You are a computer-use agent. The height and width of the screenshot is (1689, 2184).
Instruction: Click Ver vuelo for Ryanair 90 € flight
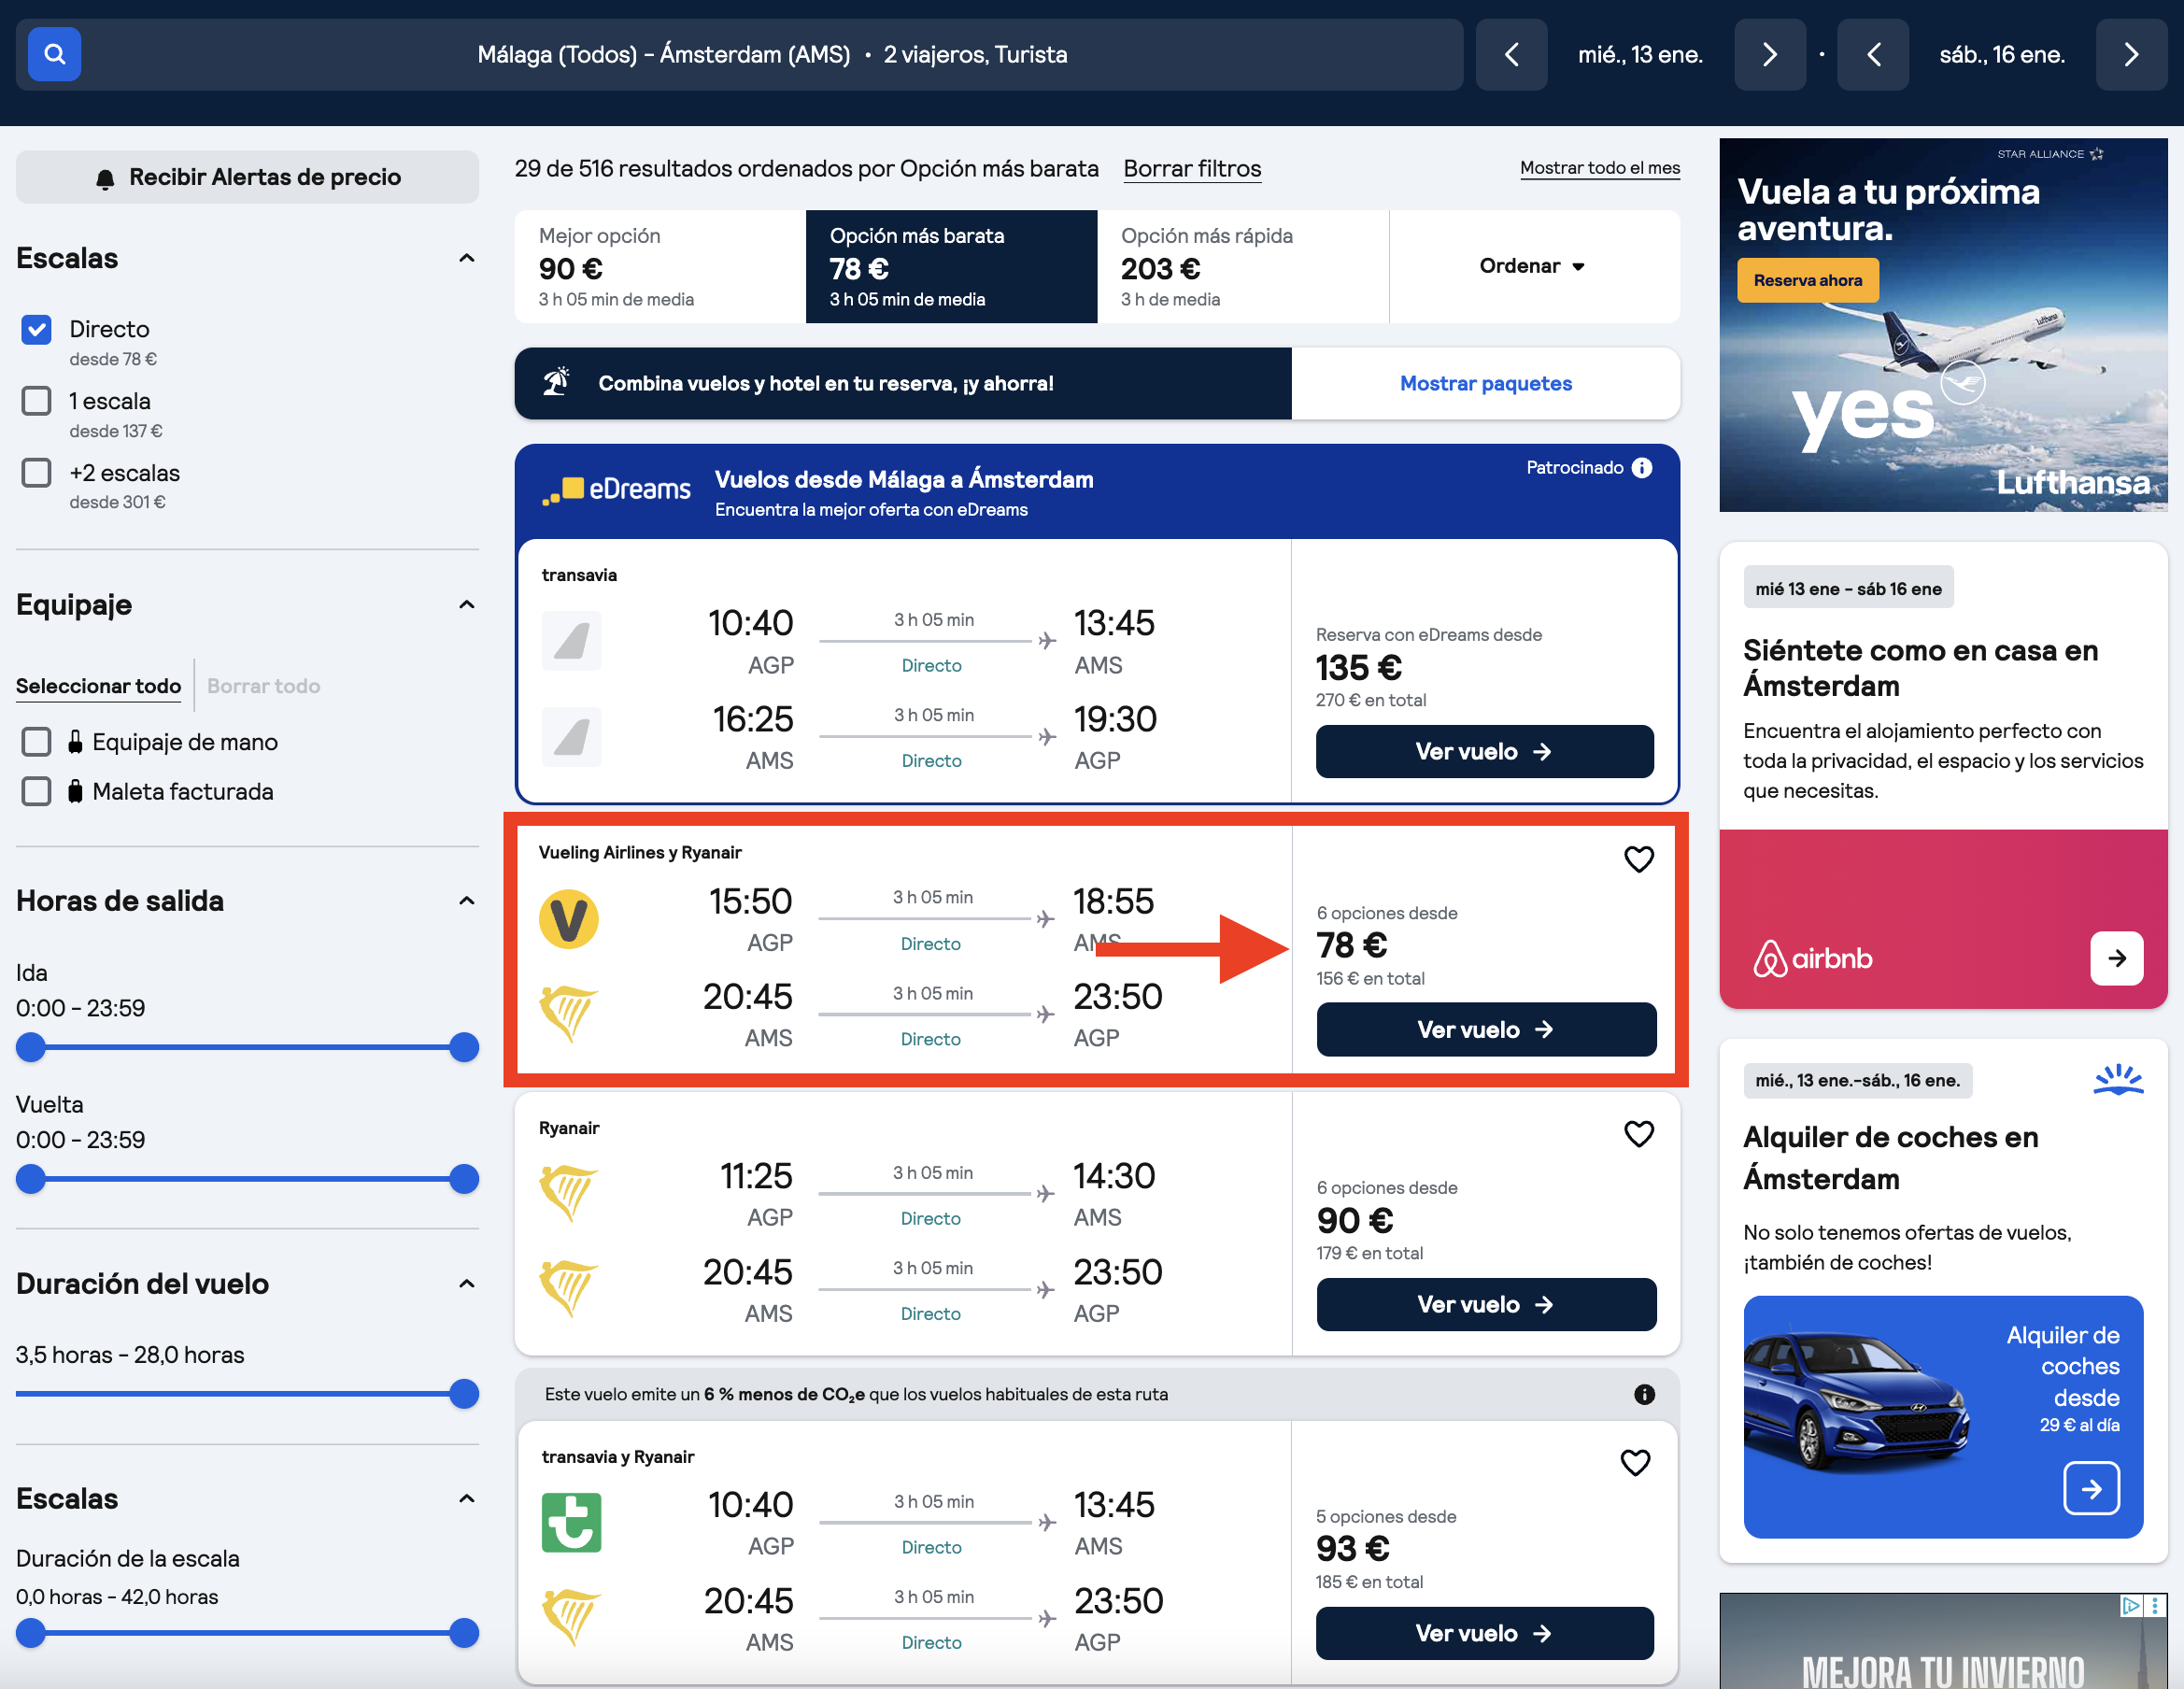pos(1486,1304)
